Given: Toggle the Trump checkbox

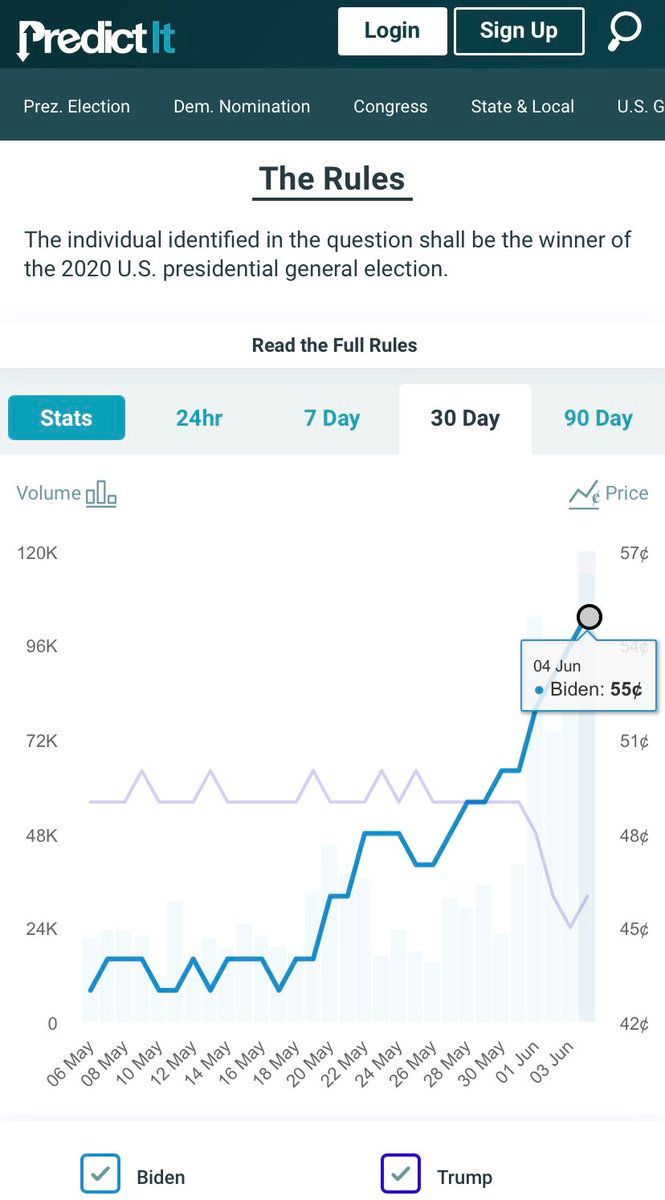Looking at the screenshot, I should tap(400, 1175).
